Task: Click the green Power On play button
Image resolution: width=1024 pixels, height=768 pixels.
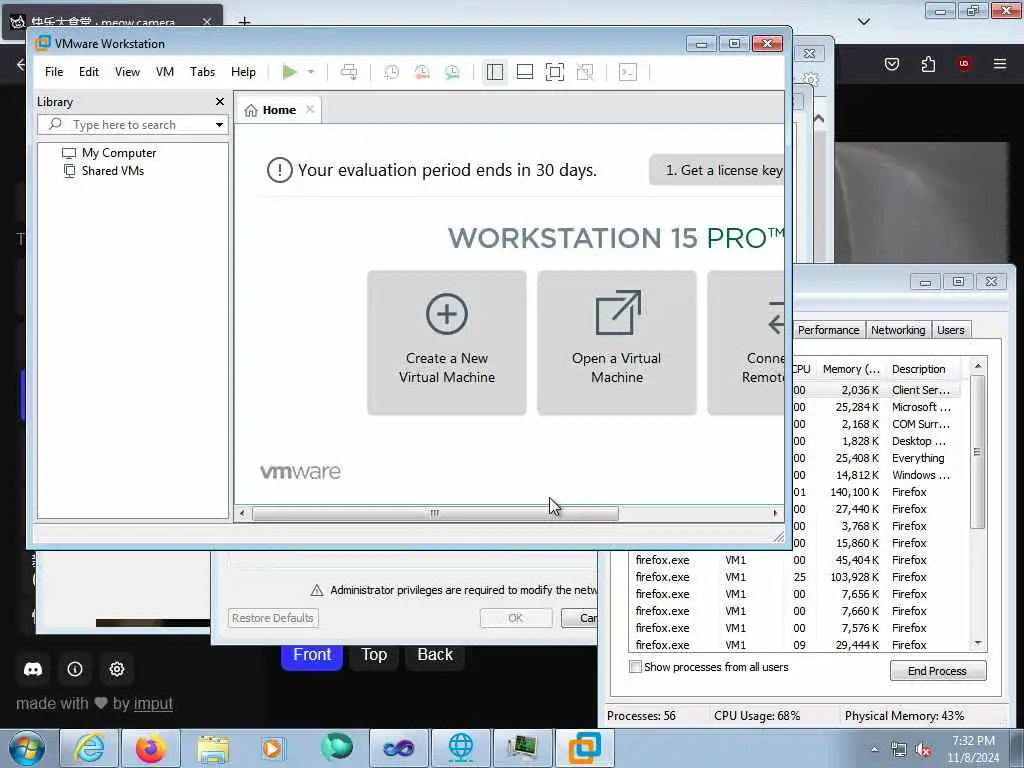Action: point(289,72)
